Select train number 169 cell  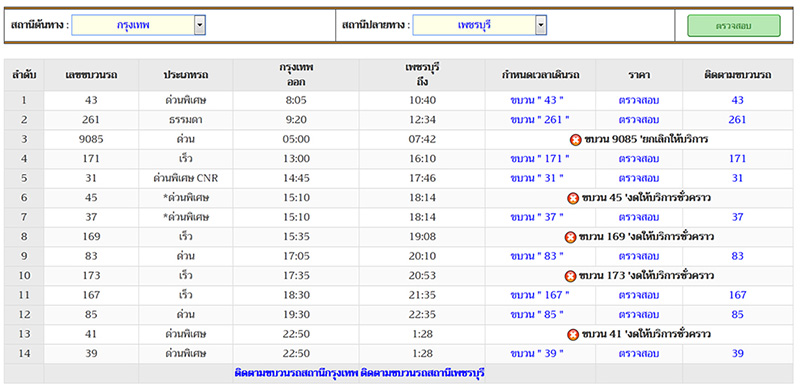tap(91, 237)
